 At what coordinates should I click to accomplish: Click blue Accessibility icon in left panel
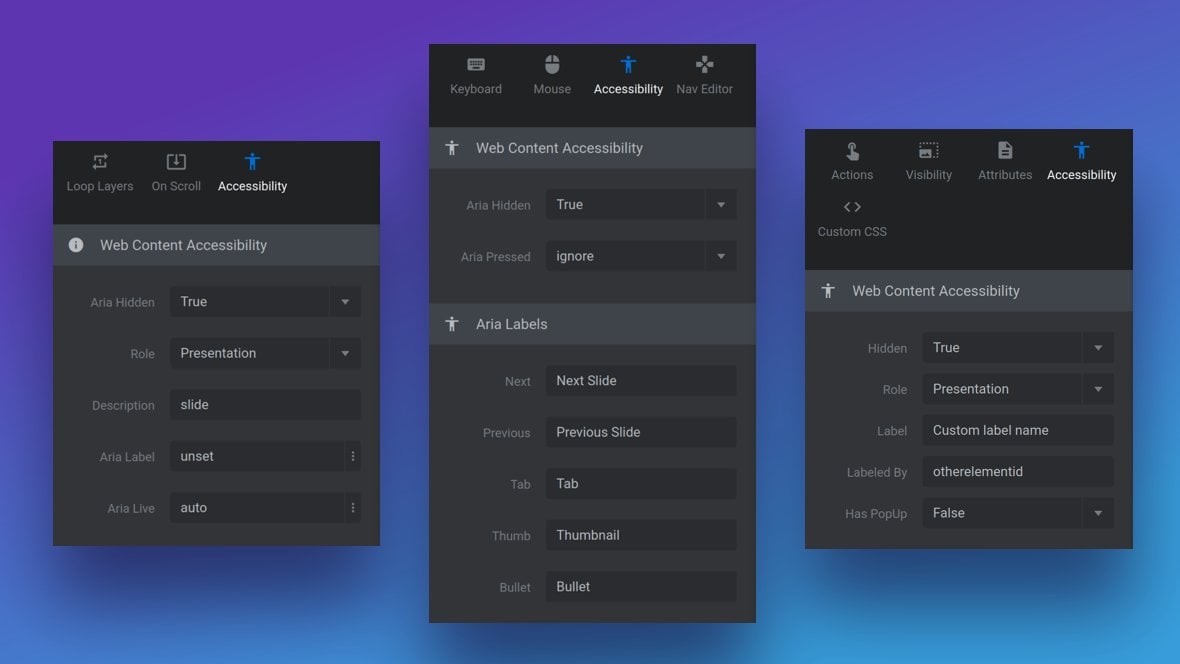tap(252, 162)
